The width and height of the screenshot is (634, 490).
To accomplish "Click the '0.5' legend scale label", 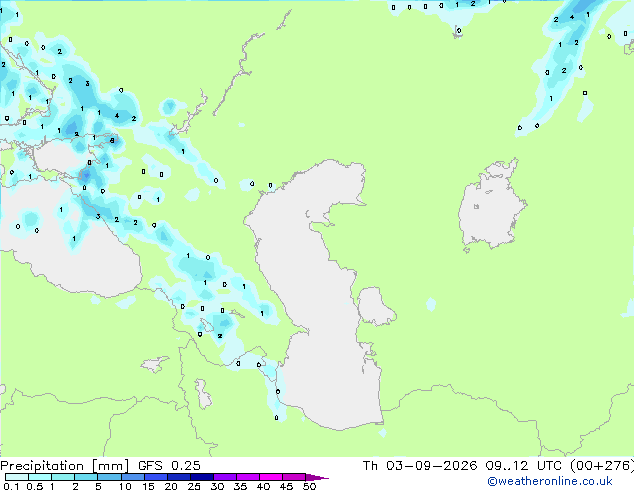I will coord(35,486).
